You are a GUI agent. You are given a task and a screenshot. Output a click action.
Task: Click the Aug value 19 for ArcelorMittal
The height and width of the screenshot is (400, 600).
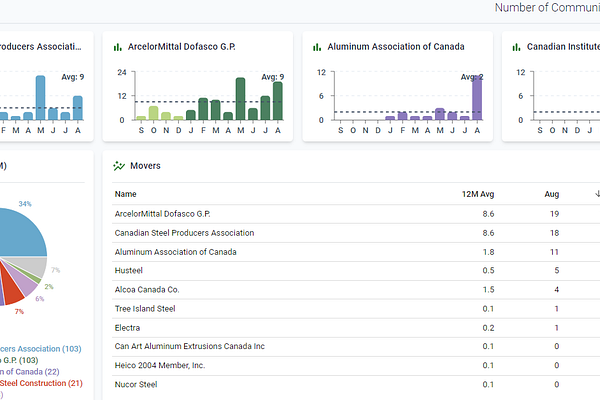click(554, 214)
